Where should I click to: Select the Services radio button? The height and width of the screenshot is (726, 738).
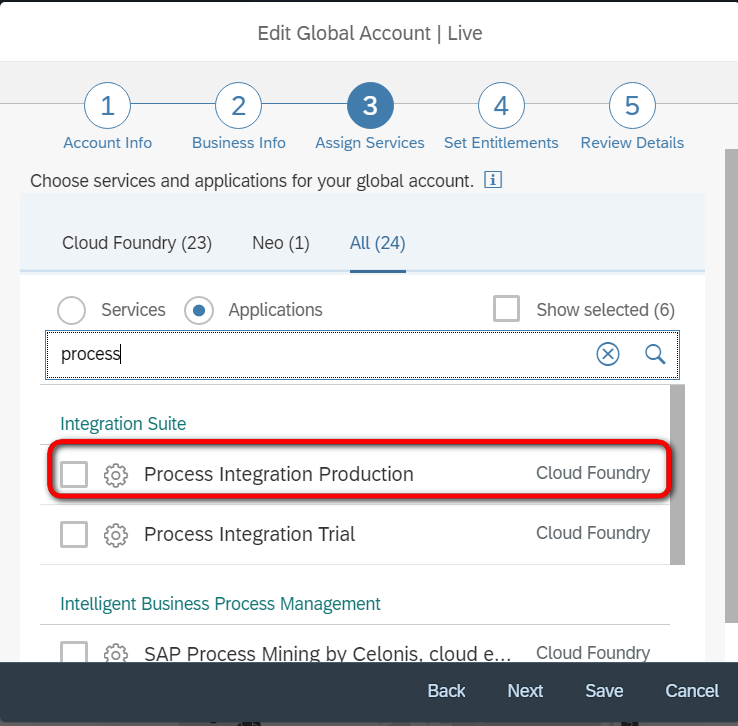pyautogui.click(x=71, y=310)
